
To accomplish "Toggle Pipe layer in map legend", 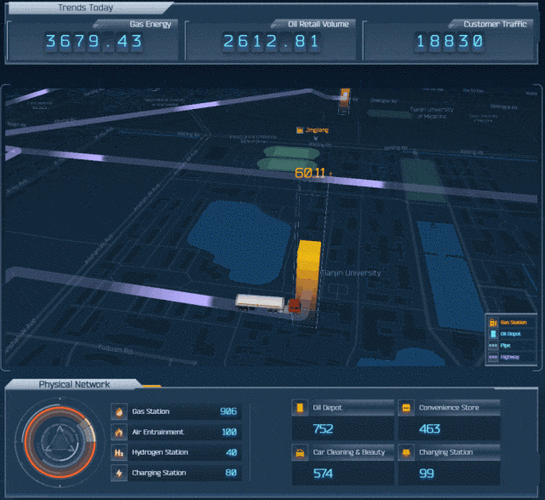I will tap(509, 345).
